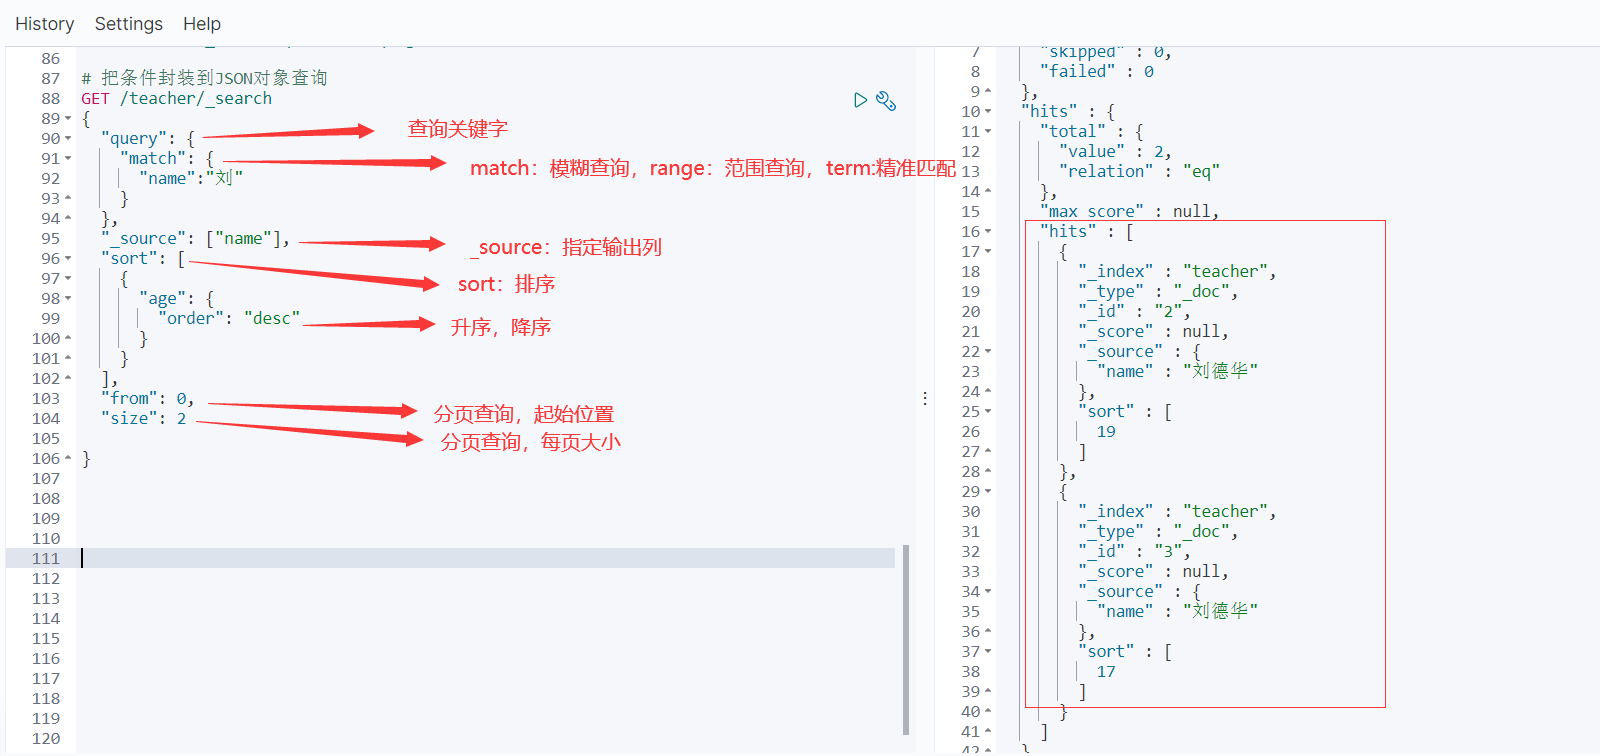Collapse the sort object fold at line 97

point(68,278)
